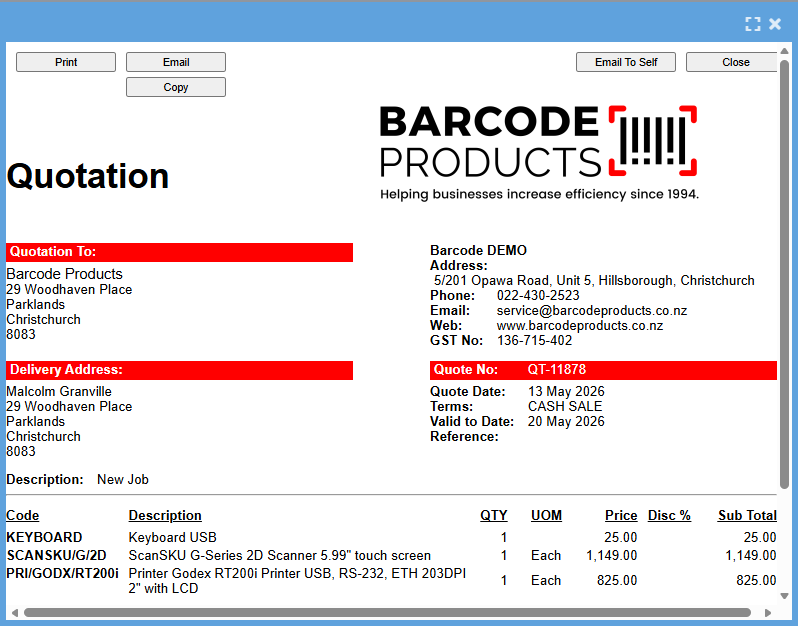Click the Malcolm Granville delivery name

point(59,391)
